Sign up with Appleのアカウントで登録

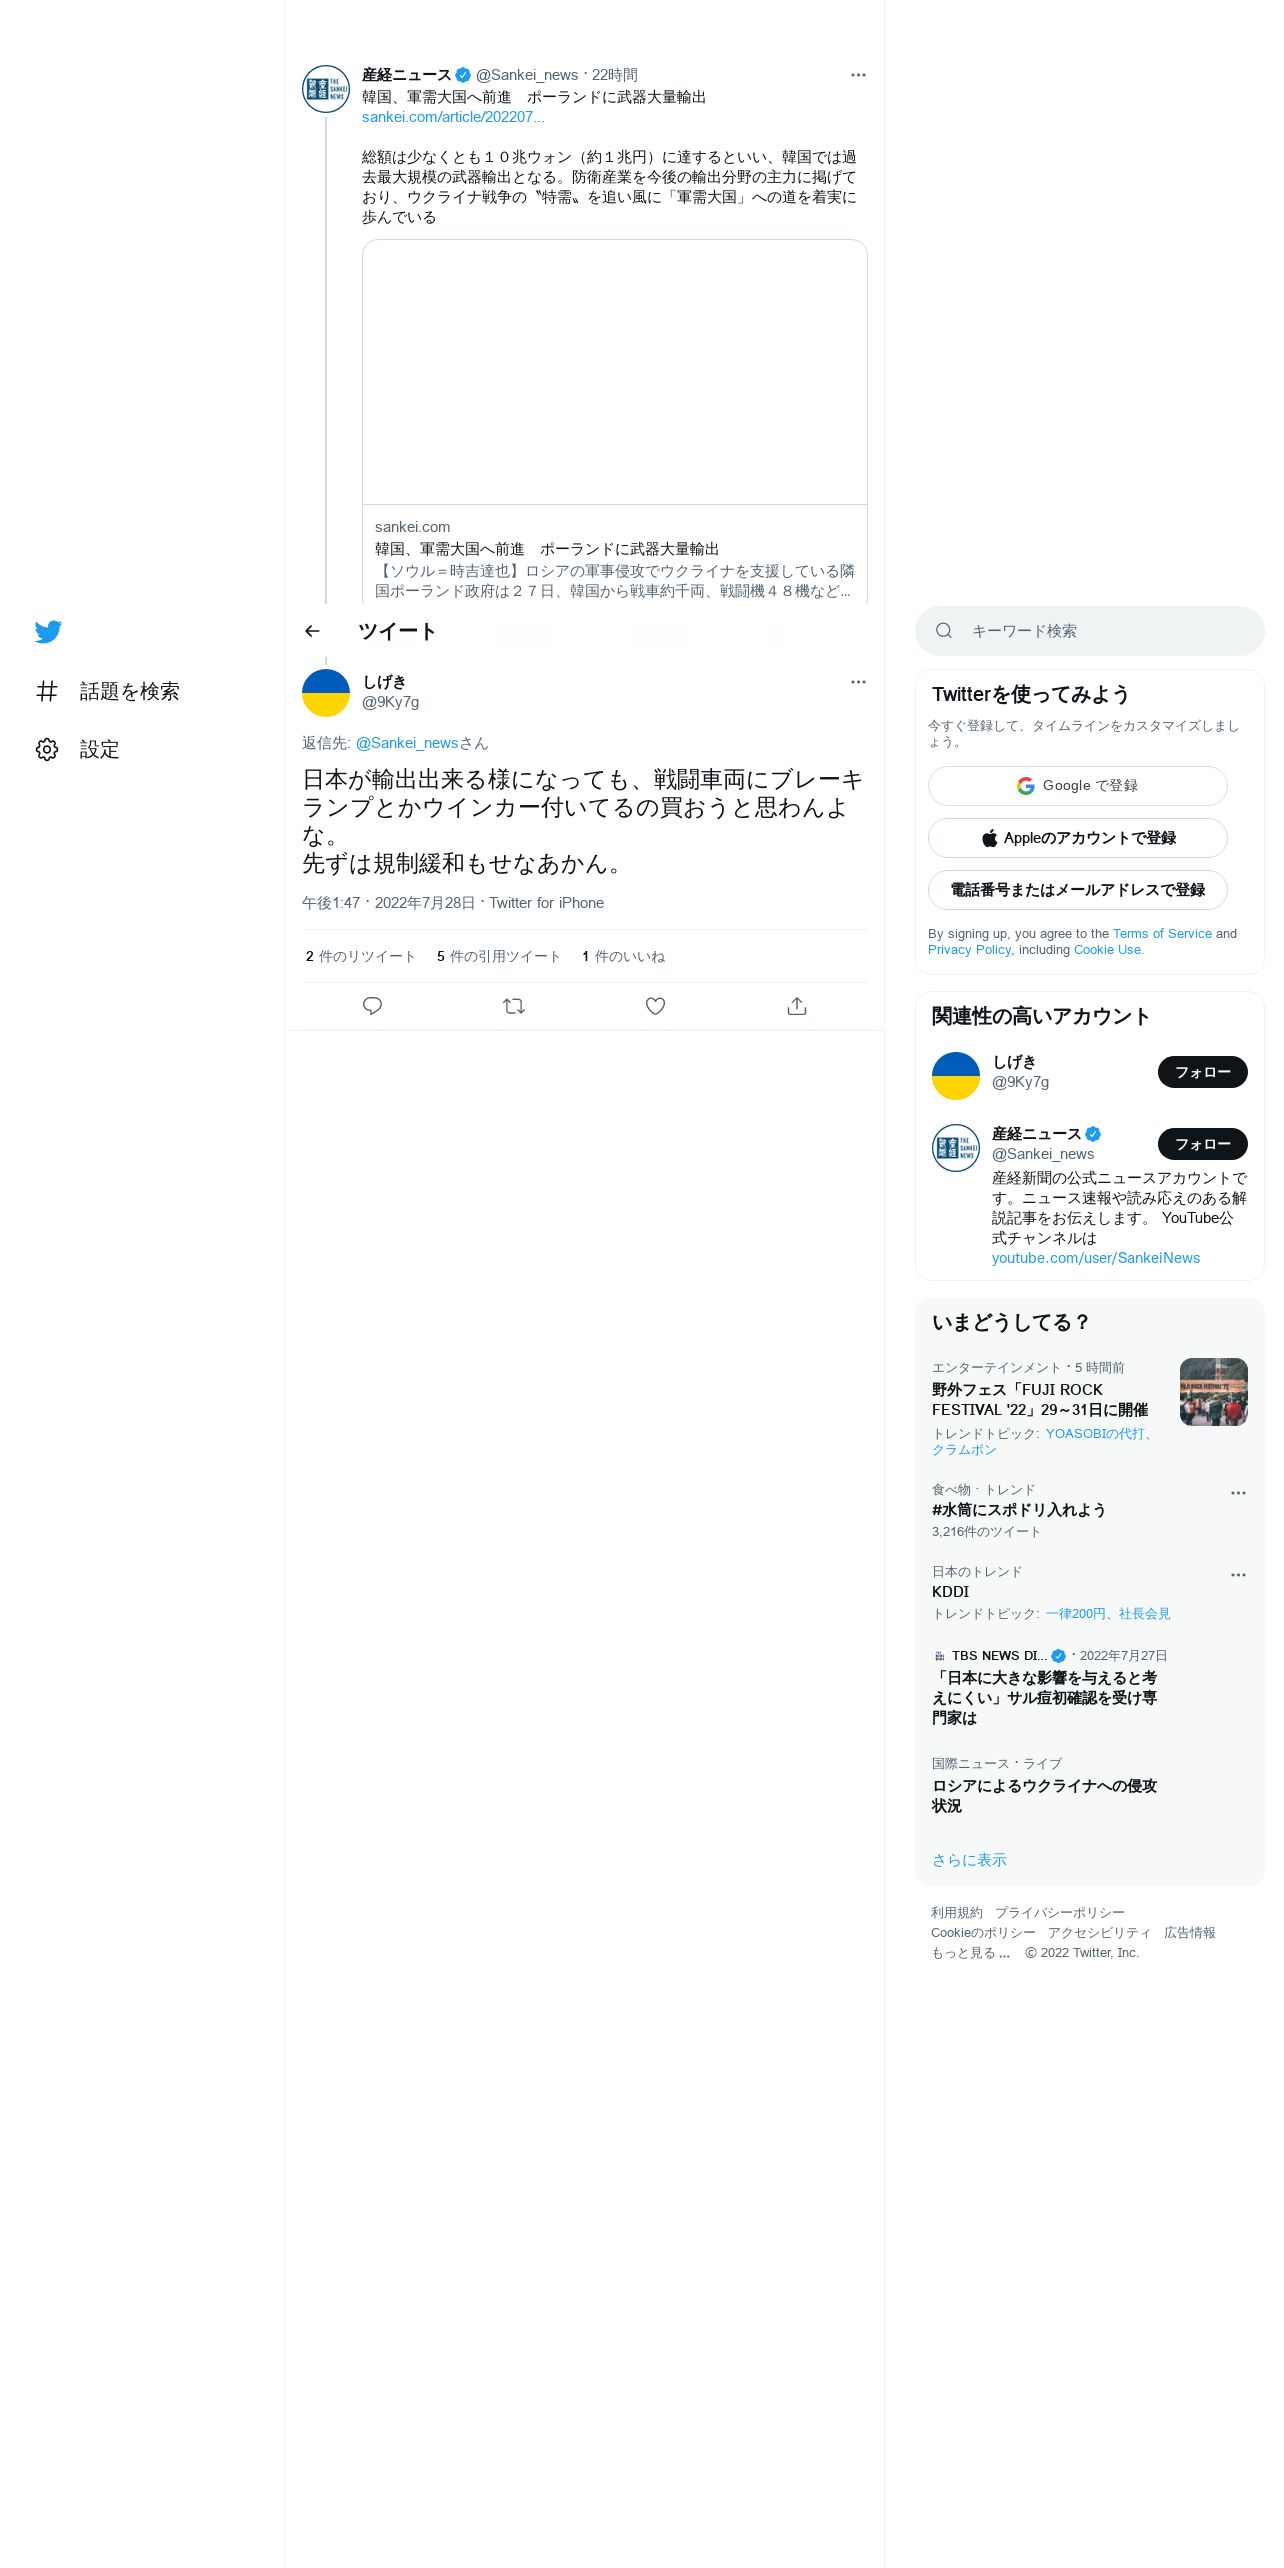[1078, 838]
